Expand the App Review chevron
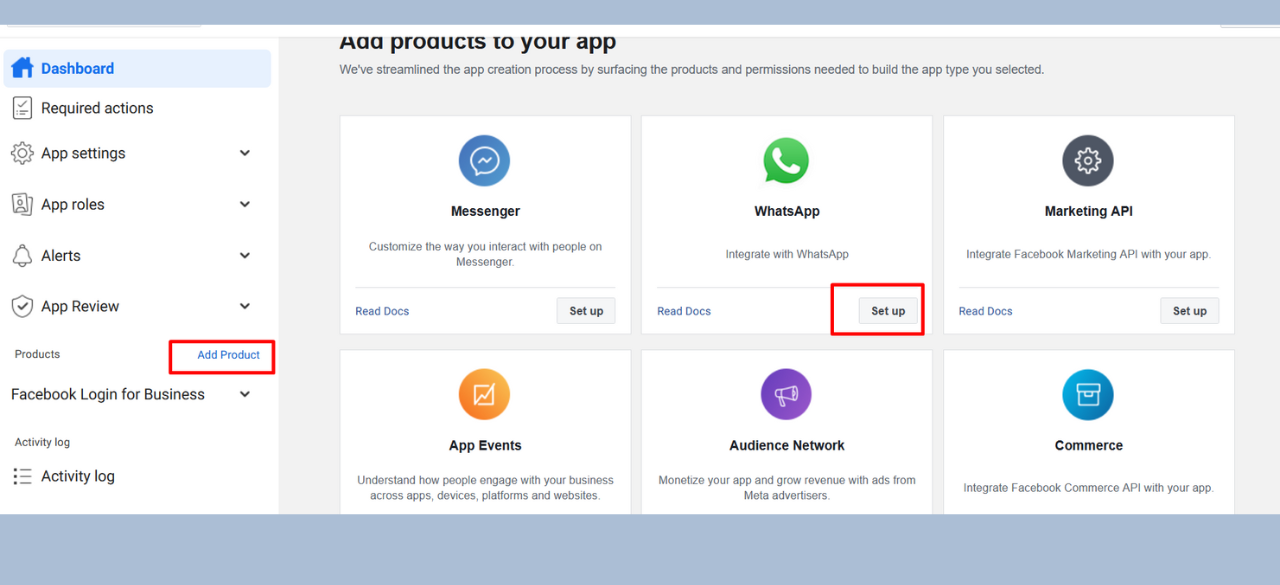The height and width of the screenshot is (585, 1280). pyautogui.click(x=245, y=306)
